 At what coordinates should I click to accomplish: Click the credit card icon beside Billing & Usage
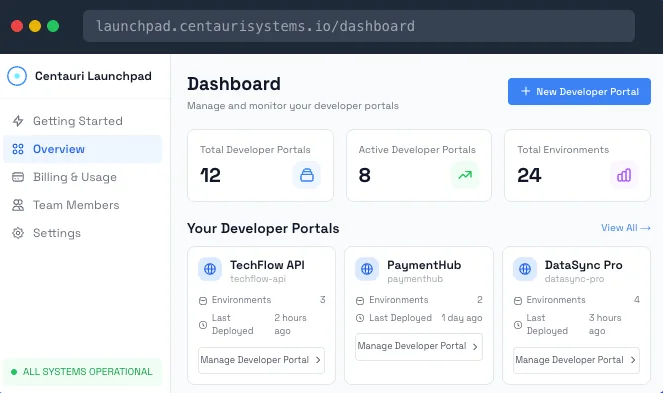pyautogui.click(x=18, y=177)
